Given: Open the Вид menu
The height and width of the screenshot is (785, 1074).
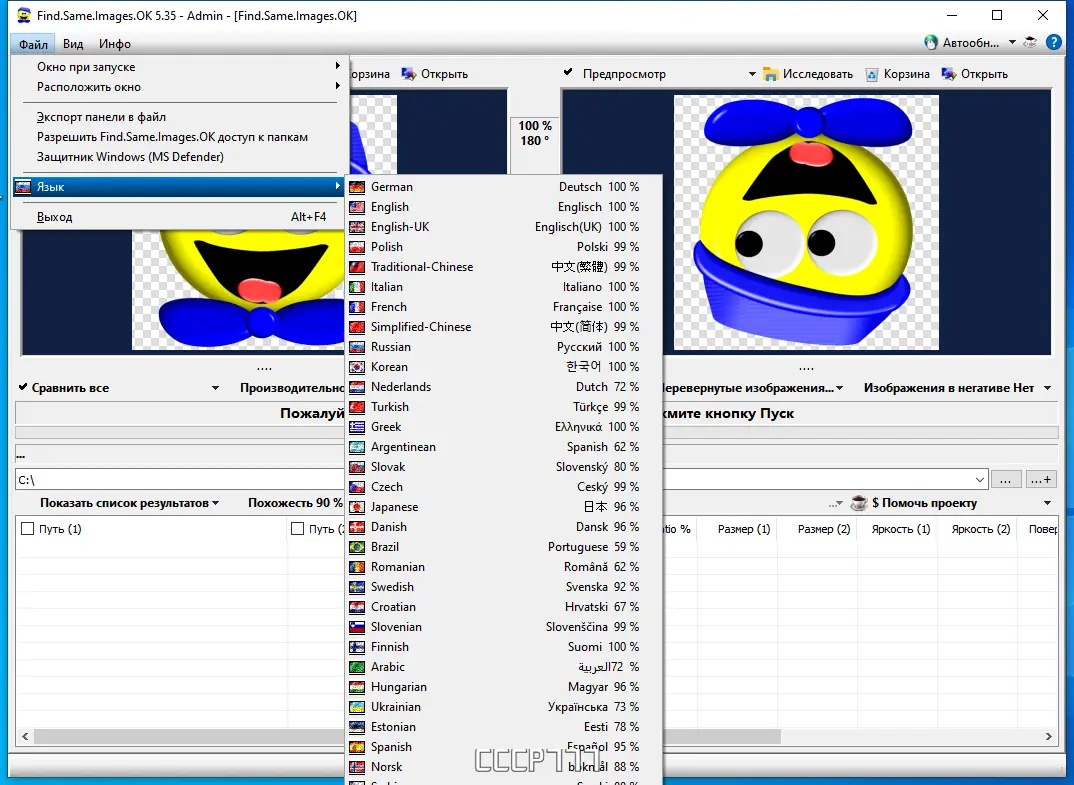Looking at the screenshot, I should pos(73,44).
